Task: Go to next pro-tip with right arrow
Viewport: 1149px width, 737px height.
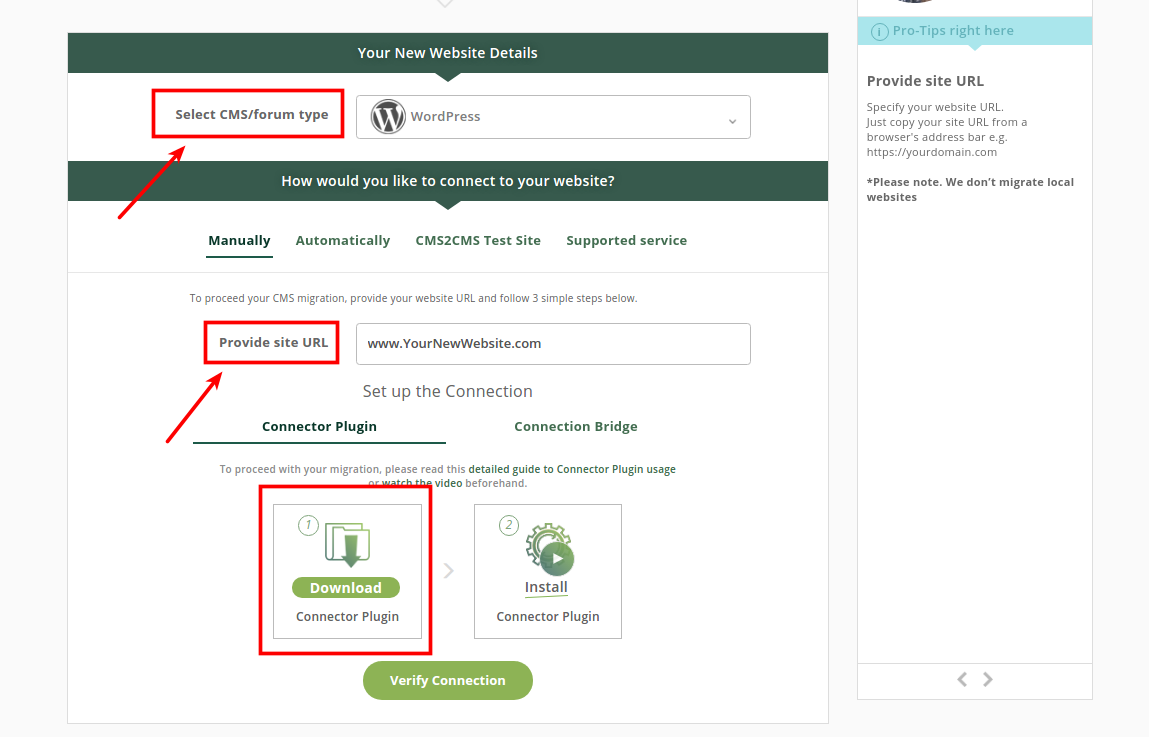Action: click(988, 679)
